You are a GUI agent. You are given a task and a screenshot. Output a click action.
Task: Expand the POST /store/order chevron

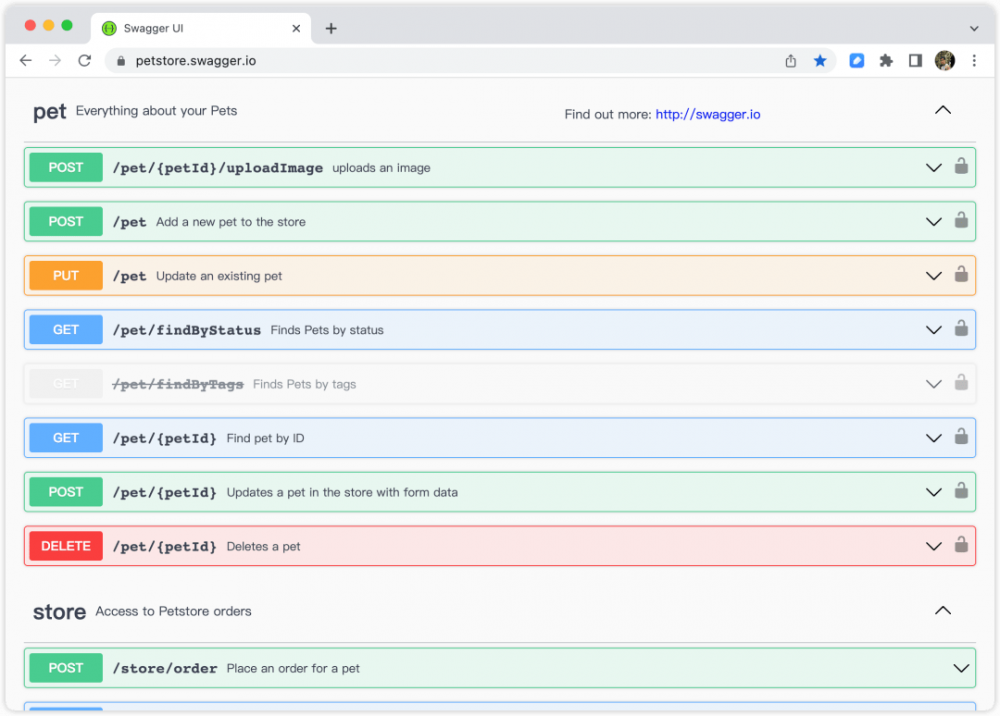pos(961,668)
